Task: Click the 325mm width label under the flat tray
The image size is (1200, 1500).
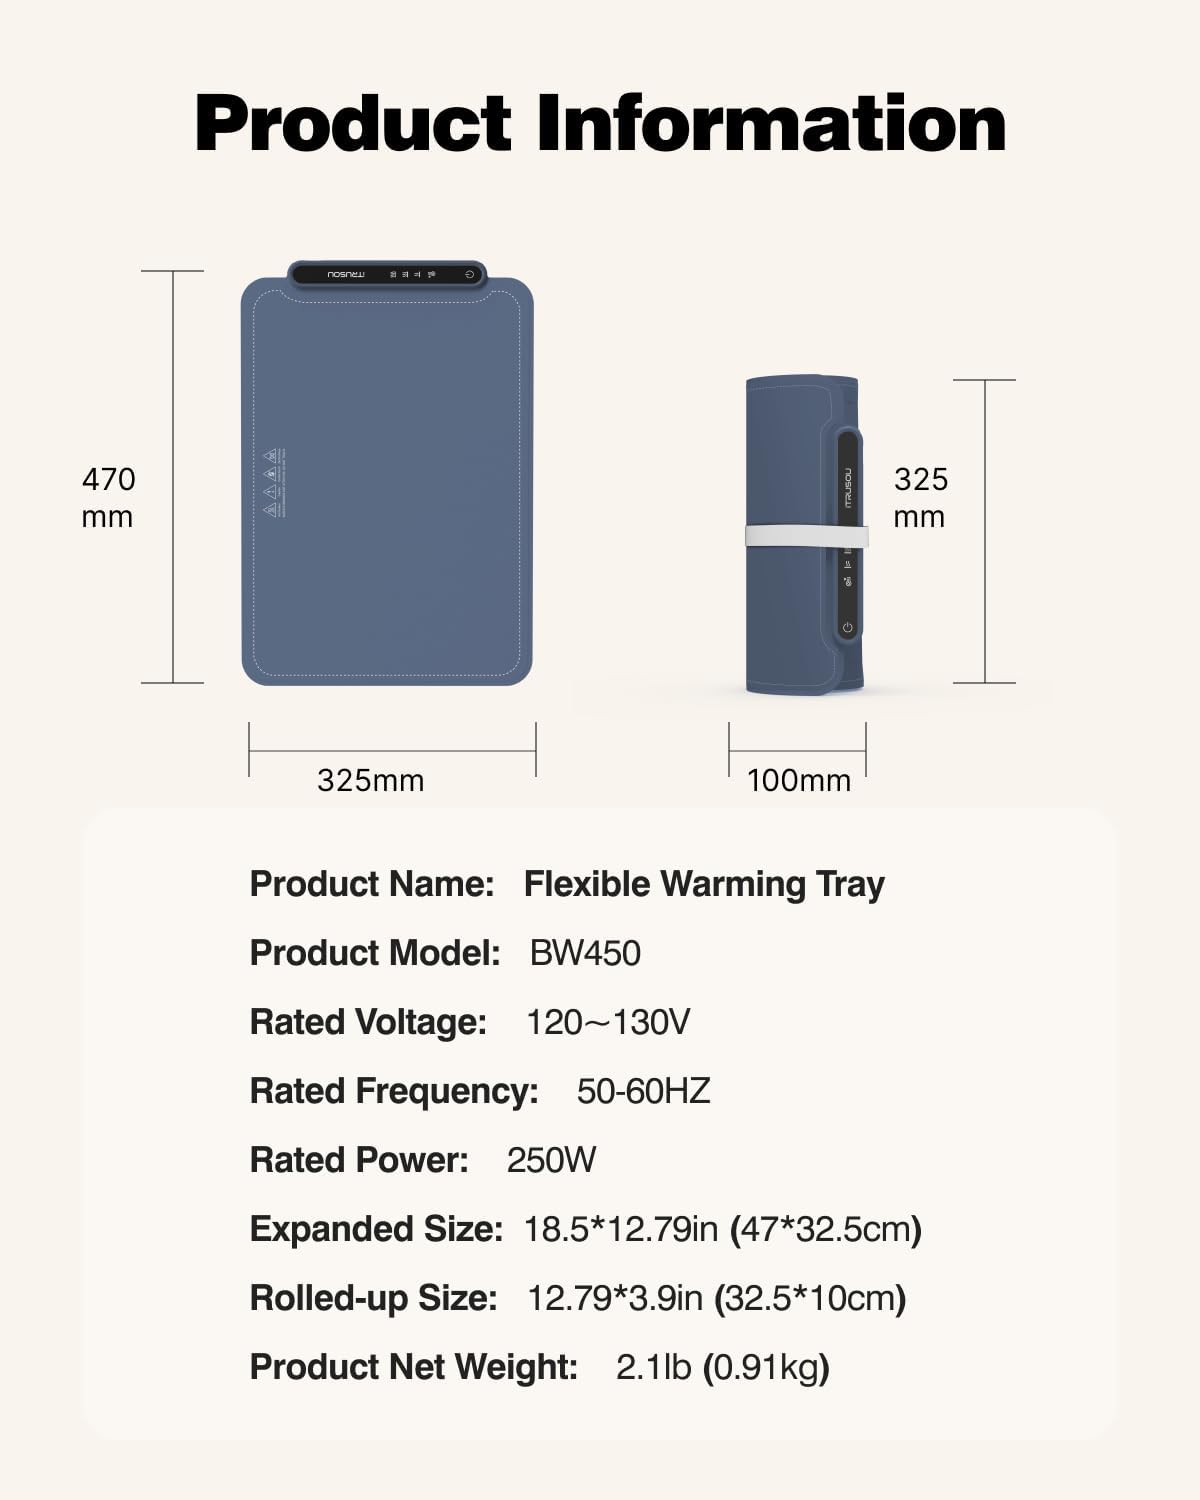Action: (x=370, y=780)
